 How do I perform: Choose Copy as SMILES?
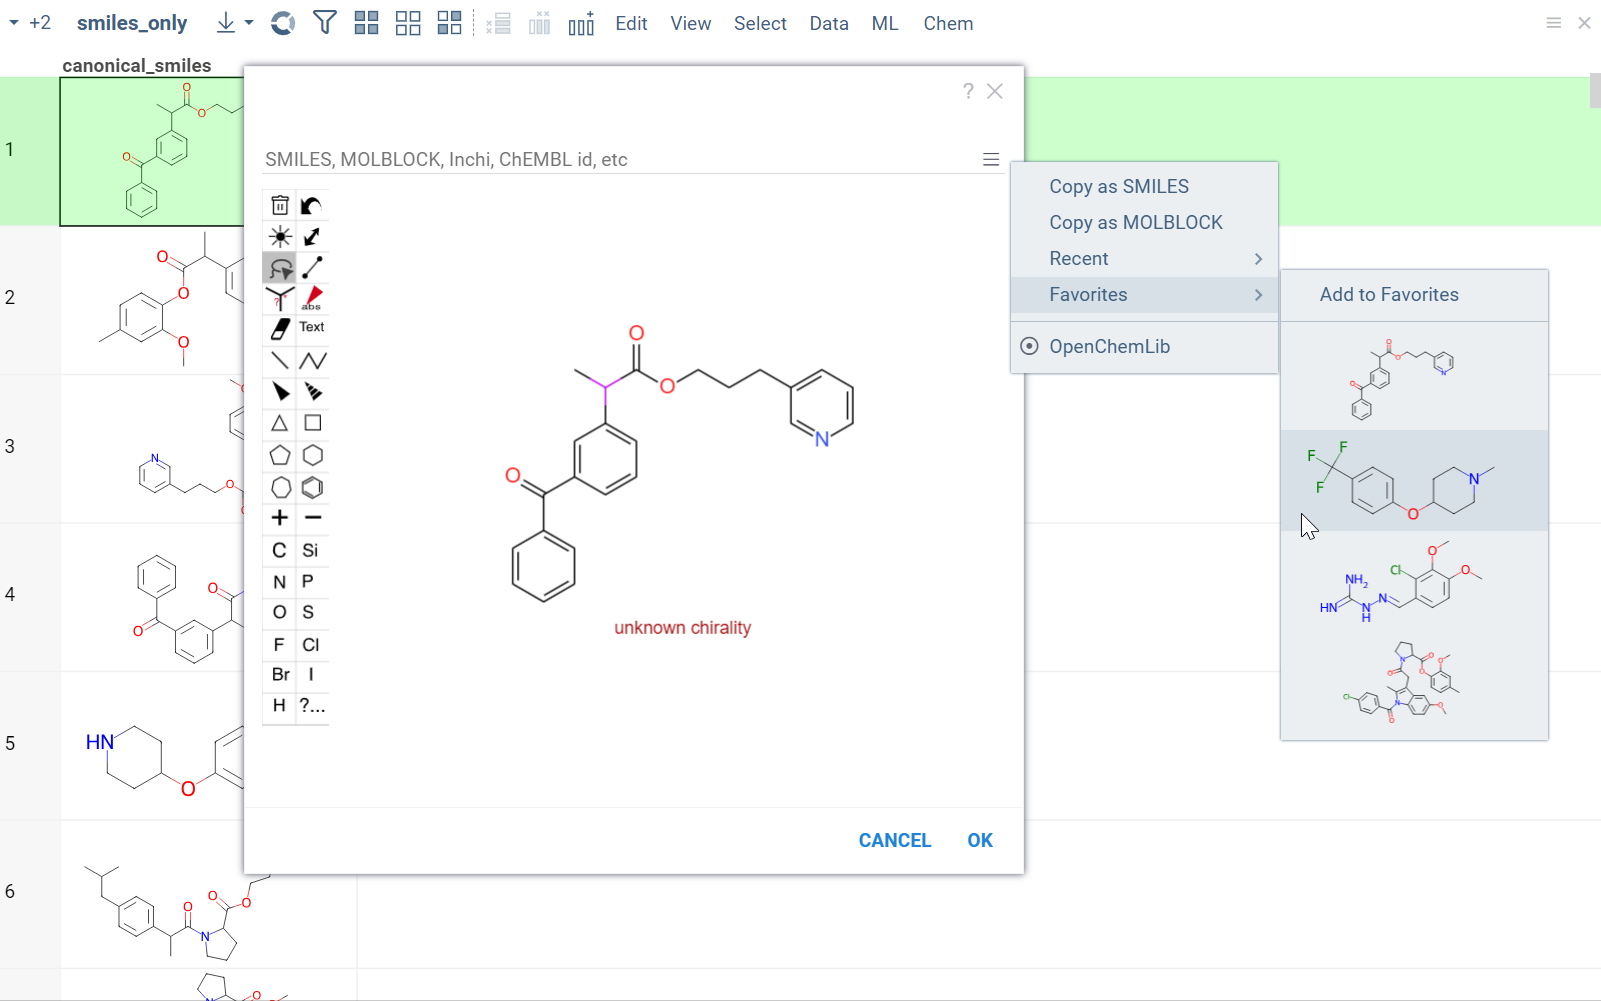click(x=1118, y=186)
